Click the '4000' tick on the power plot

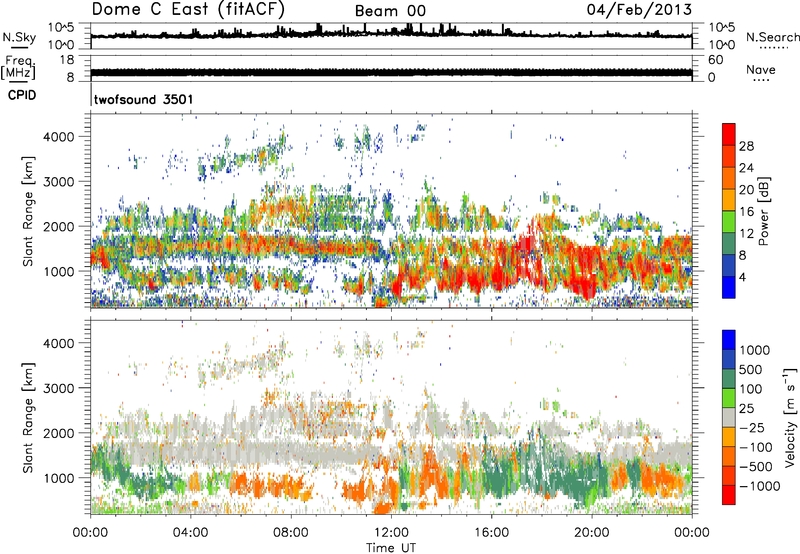click(58, 137)
